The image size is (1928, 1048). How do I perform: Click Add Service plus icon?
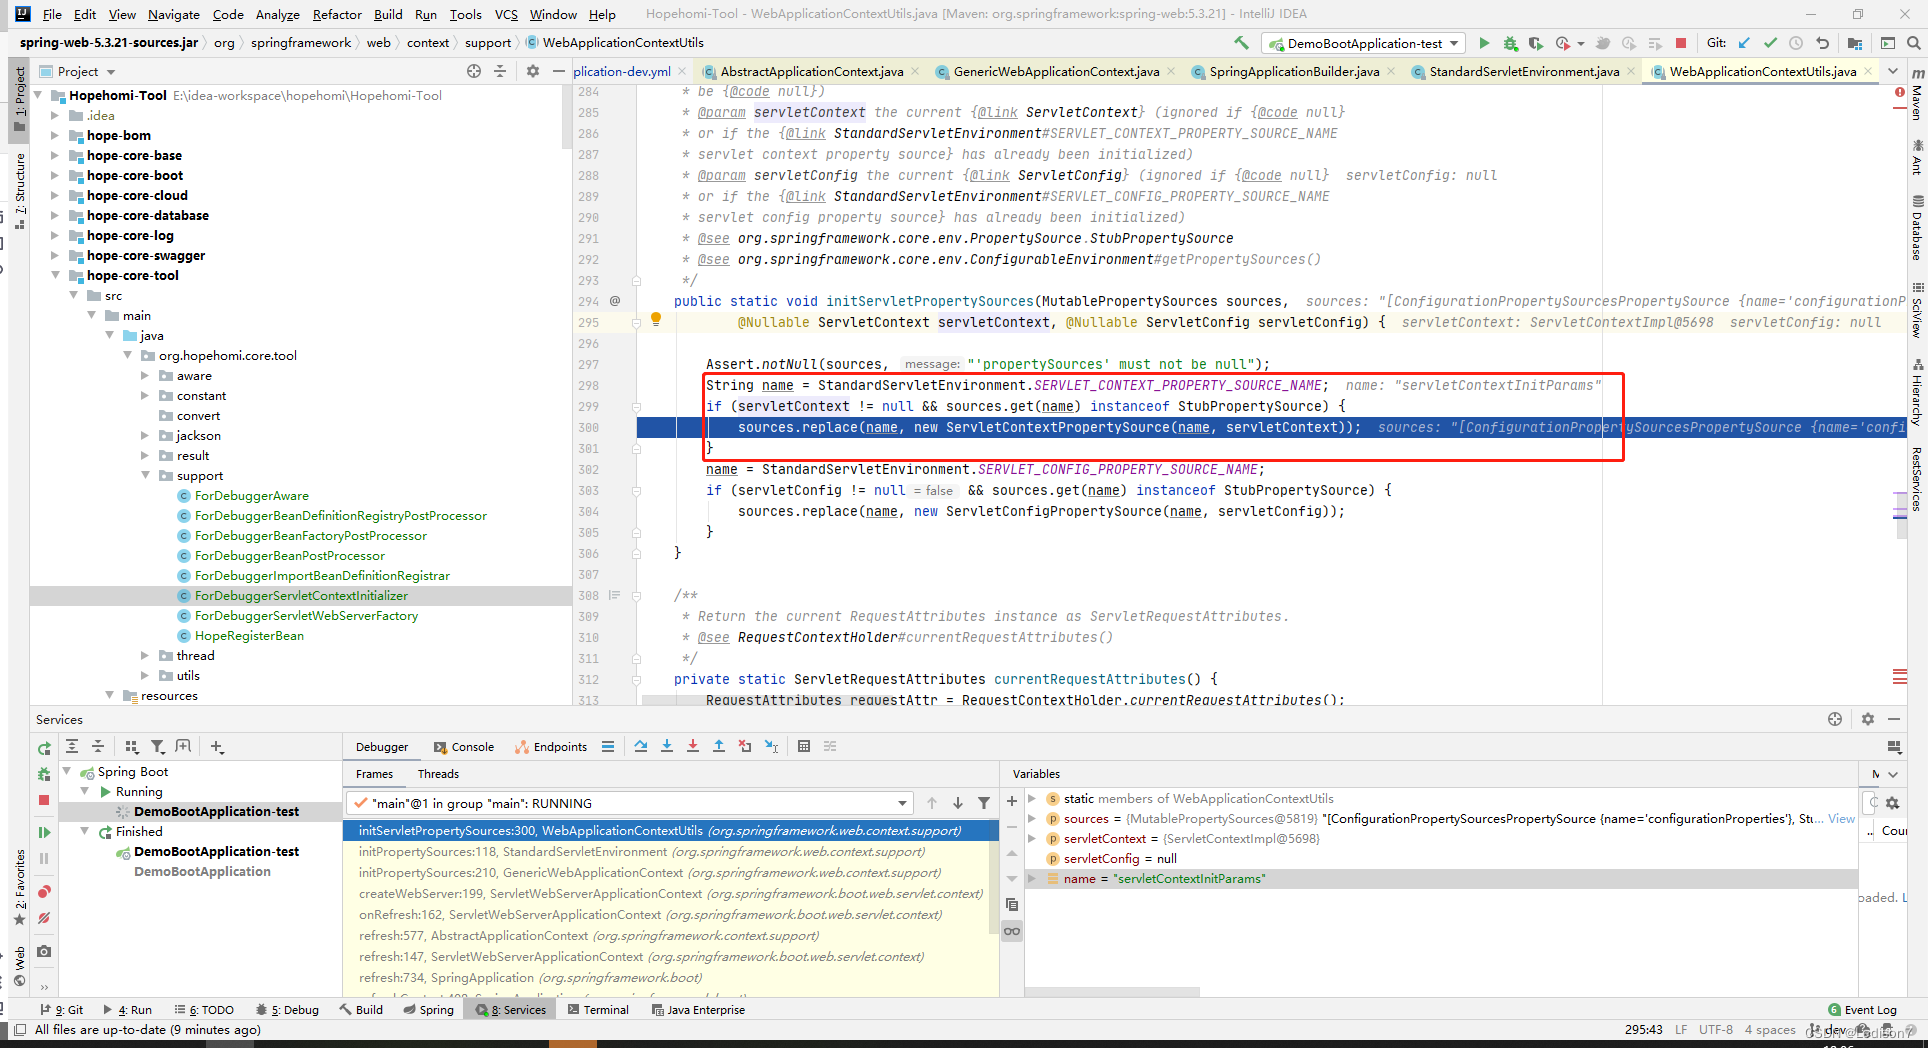[217, 746]
